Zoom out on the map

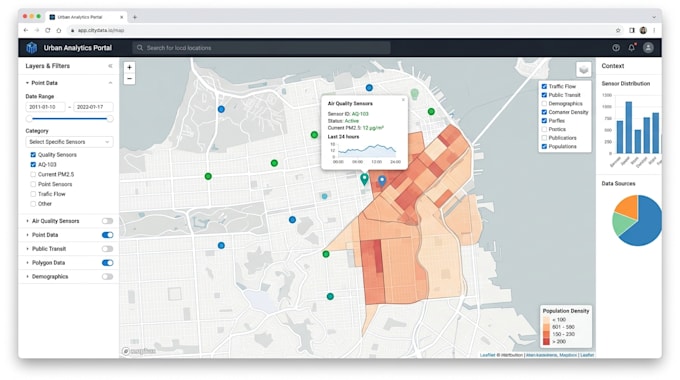(x=129, y=79)
